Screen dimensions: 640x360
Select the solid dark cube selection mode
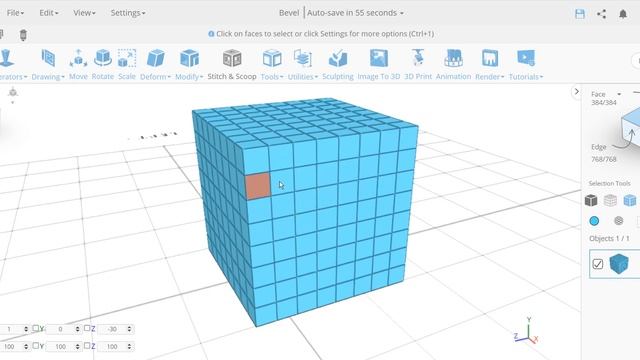point(591,200)
